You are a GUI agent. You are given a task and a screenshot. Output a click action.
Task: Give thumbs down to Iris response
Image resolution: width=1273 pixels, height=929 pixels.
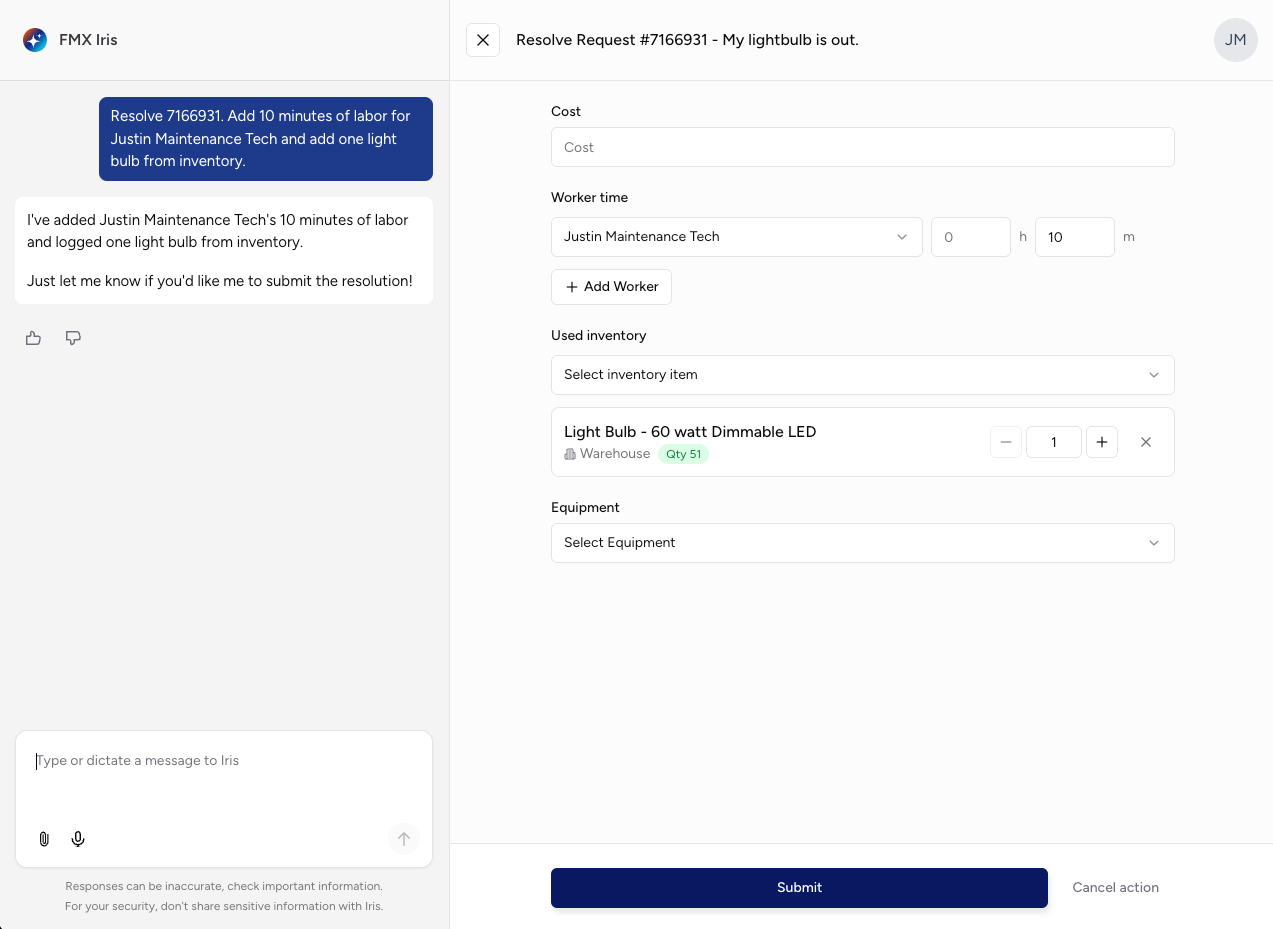coord(73,338)
